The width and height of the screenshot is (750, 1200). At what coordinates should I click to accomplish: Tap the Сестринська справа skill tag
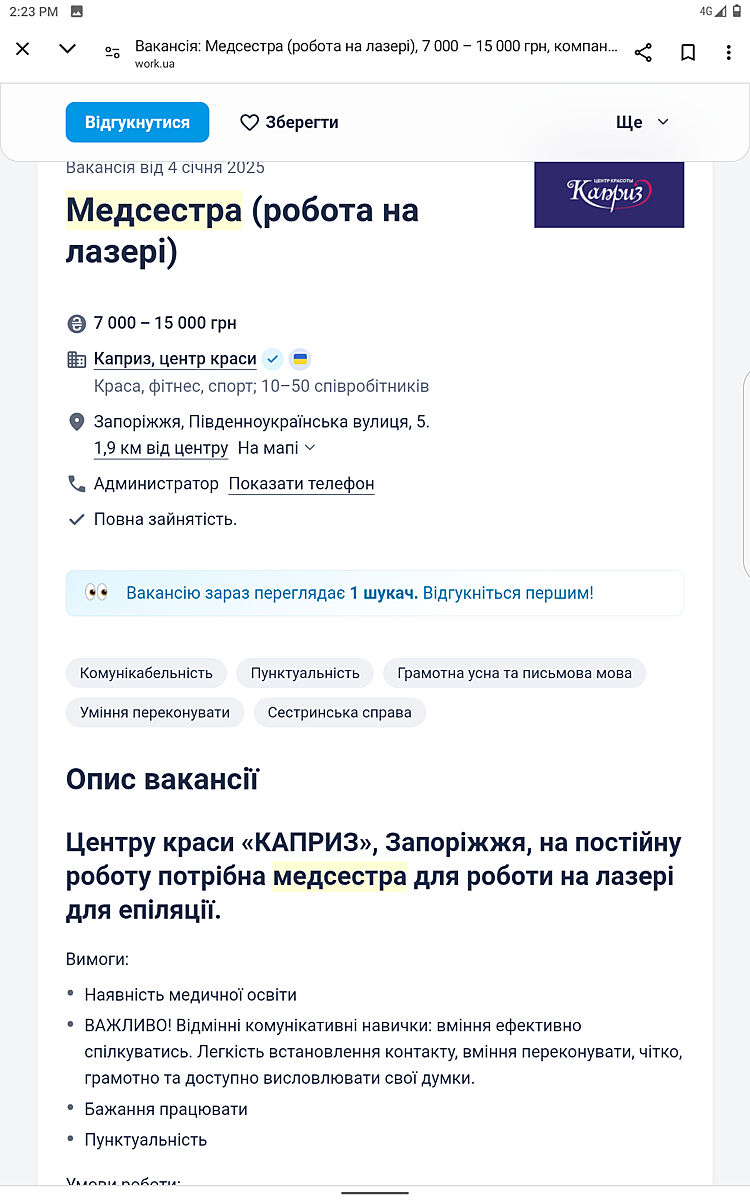tap(339, 713)
